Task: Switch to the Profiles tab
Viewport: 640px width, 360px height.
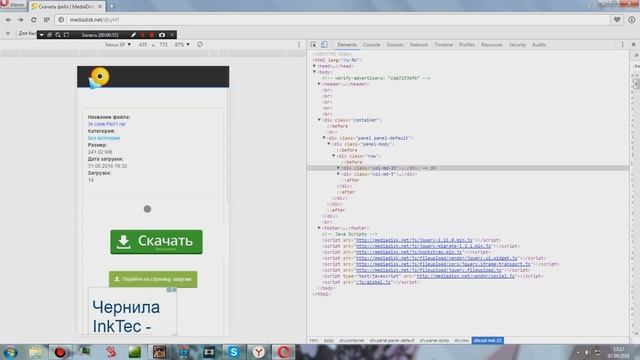Action: 467,45
